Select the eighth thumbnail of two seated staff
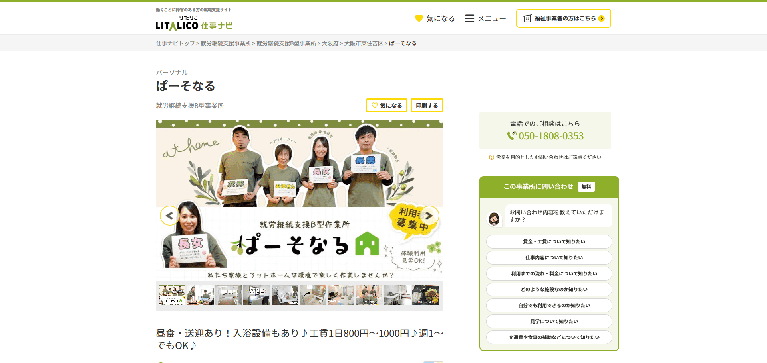Screen dimensions: 767x363 (369, 295)
